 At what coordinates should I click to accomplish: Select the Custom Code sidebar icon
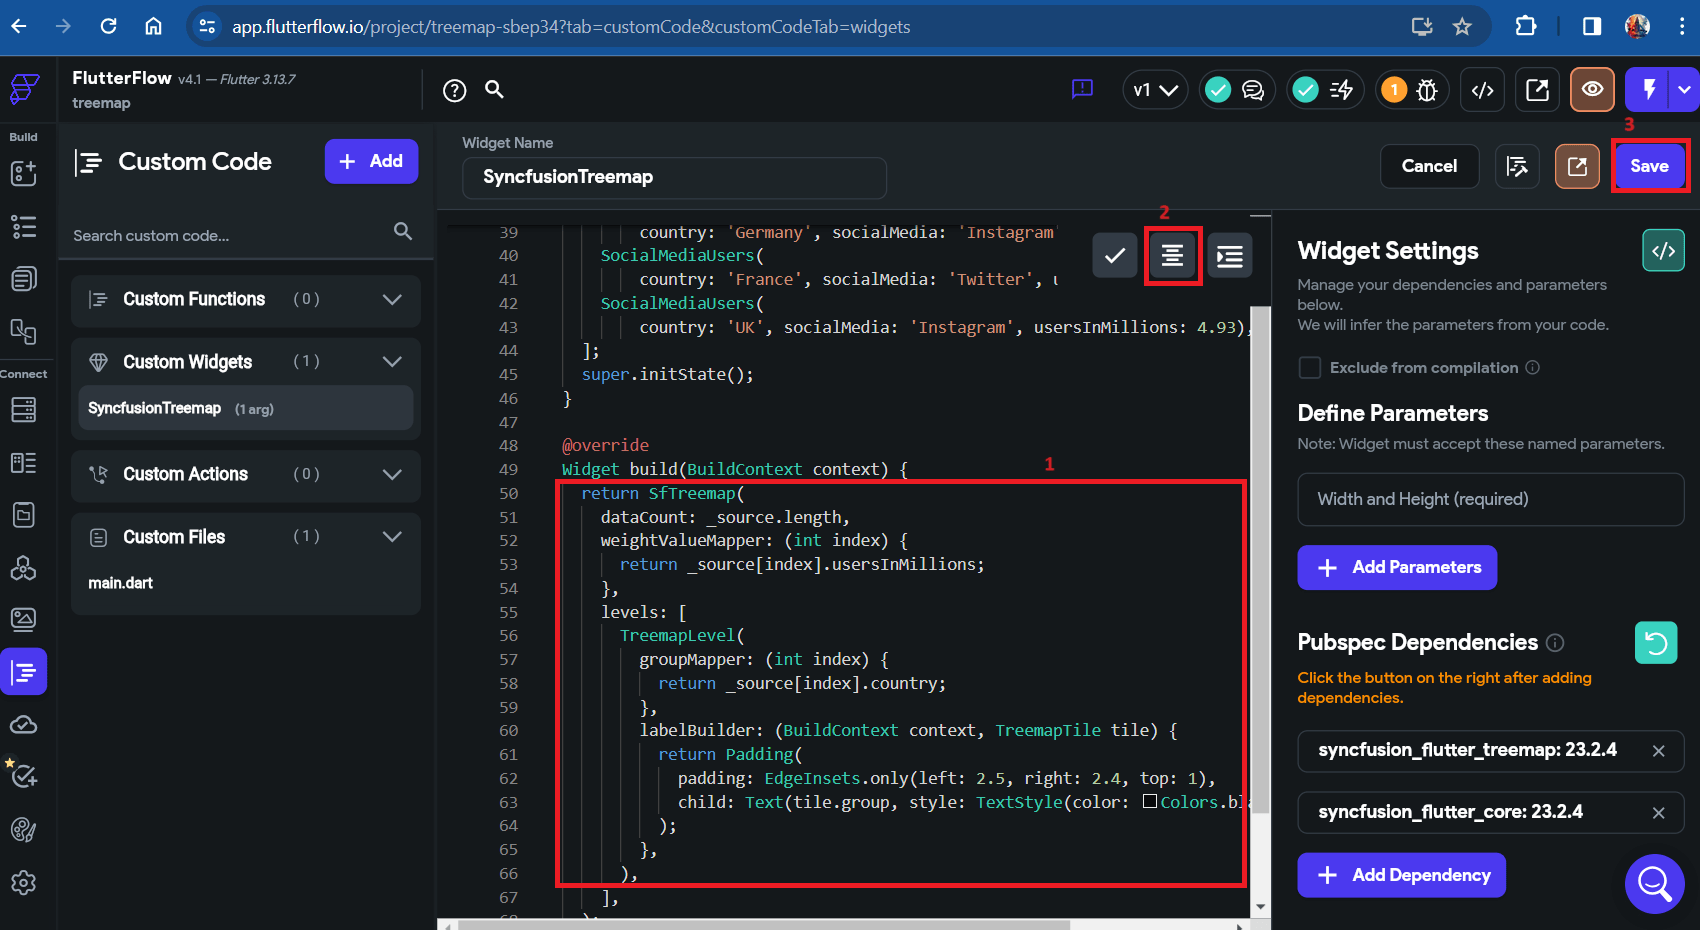point(24,672)
